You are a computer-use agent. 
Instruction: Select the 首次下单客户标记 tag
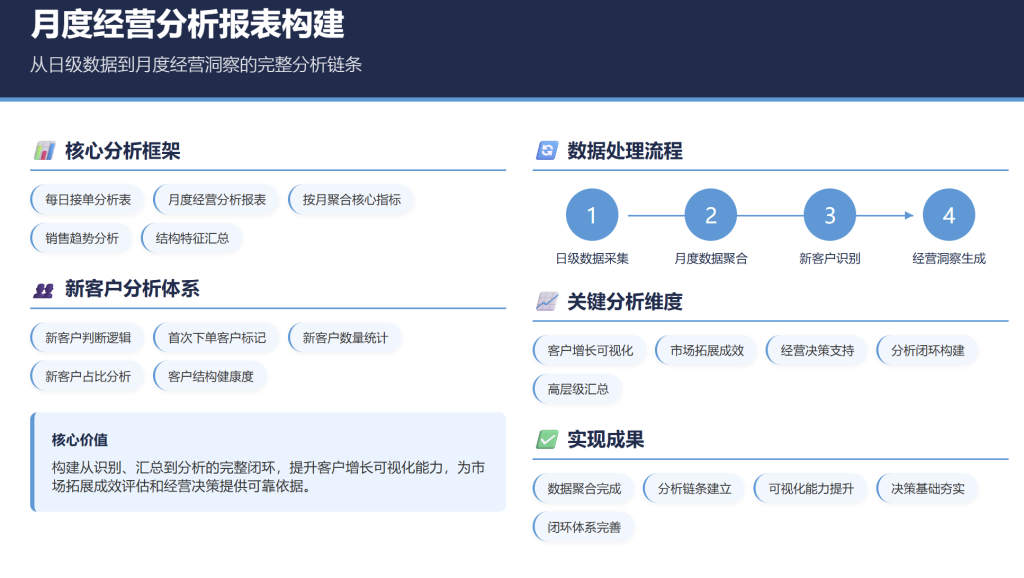[x=216, y=338]
